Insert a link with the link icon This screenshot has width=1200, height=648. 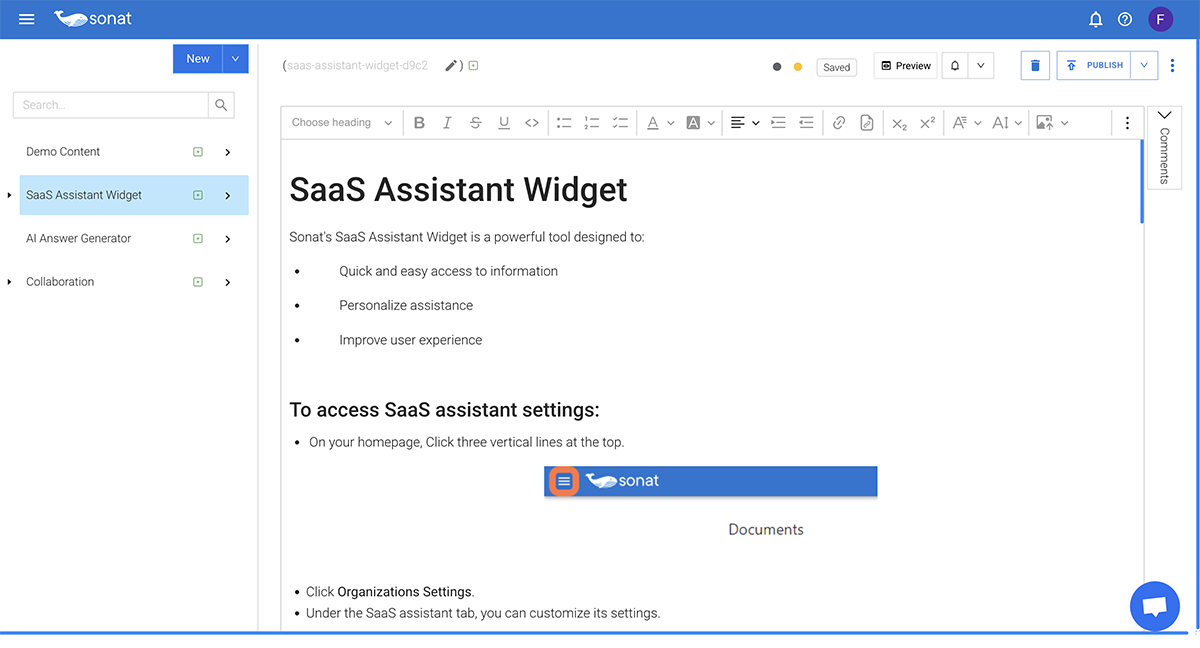pyautogui.click(x=839, y=123)
